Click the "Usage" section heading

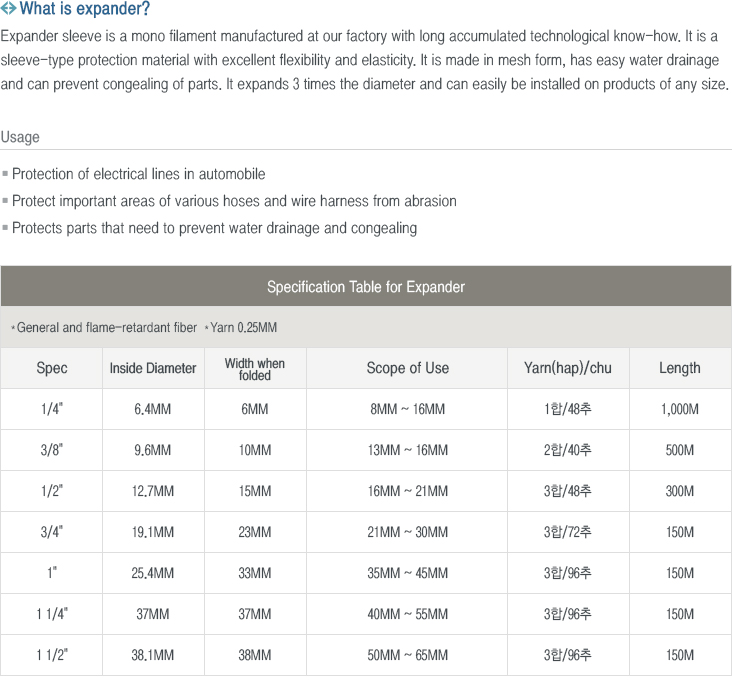pos(21,137)
